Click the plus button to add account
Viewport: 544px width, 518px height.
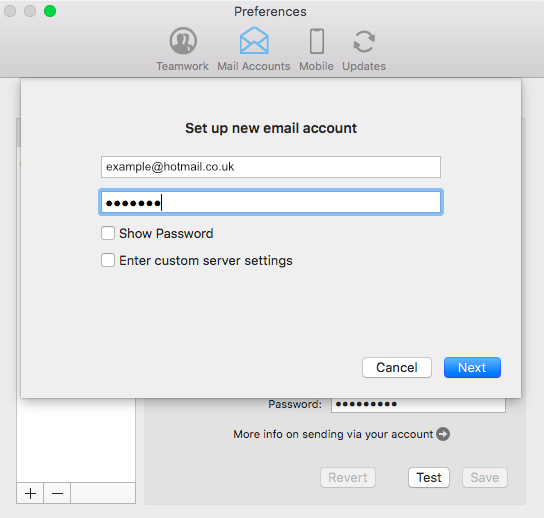tap(30, 493)
